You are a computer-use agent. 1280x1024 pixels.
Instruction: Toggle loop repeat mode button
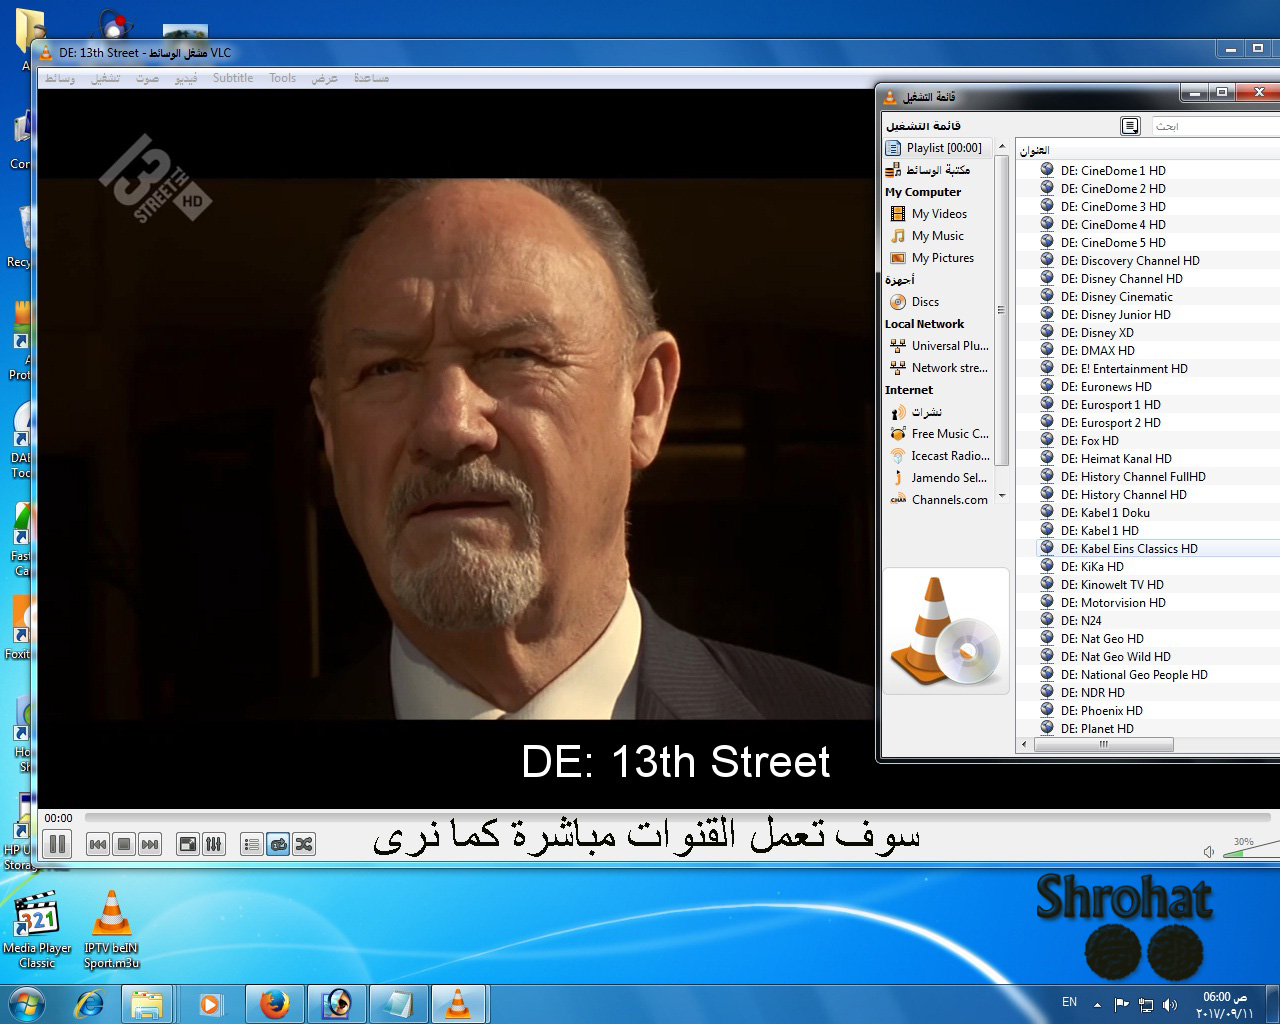[278, 844]
